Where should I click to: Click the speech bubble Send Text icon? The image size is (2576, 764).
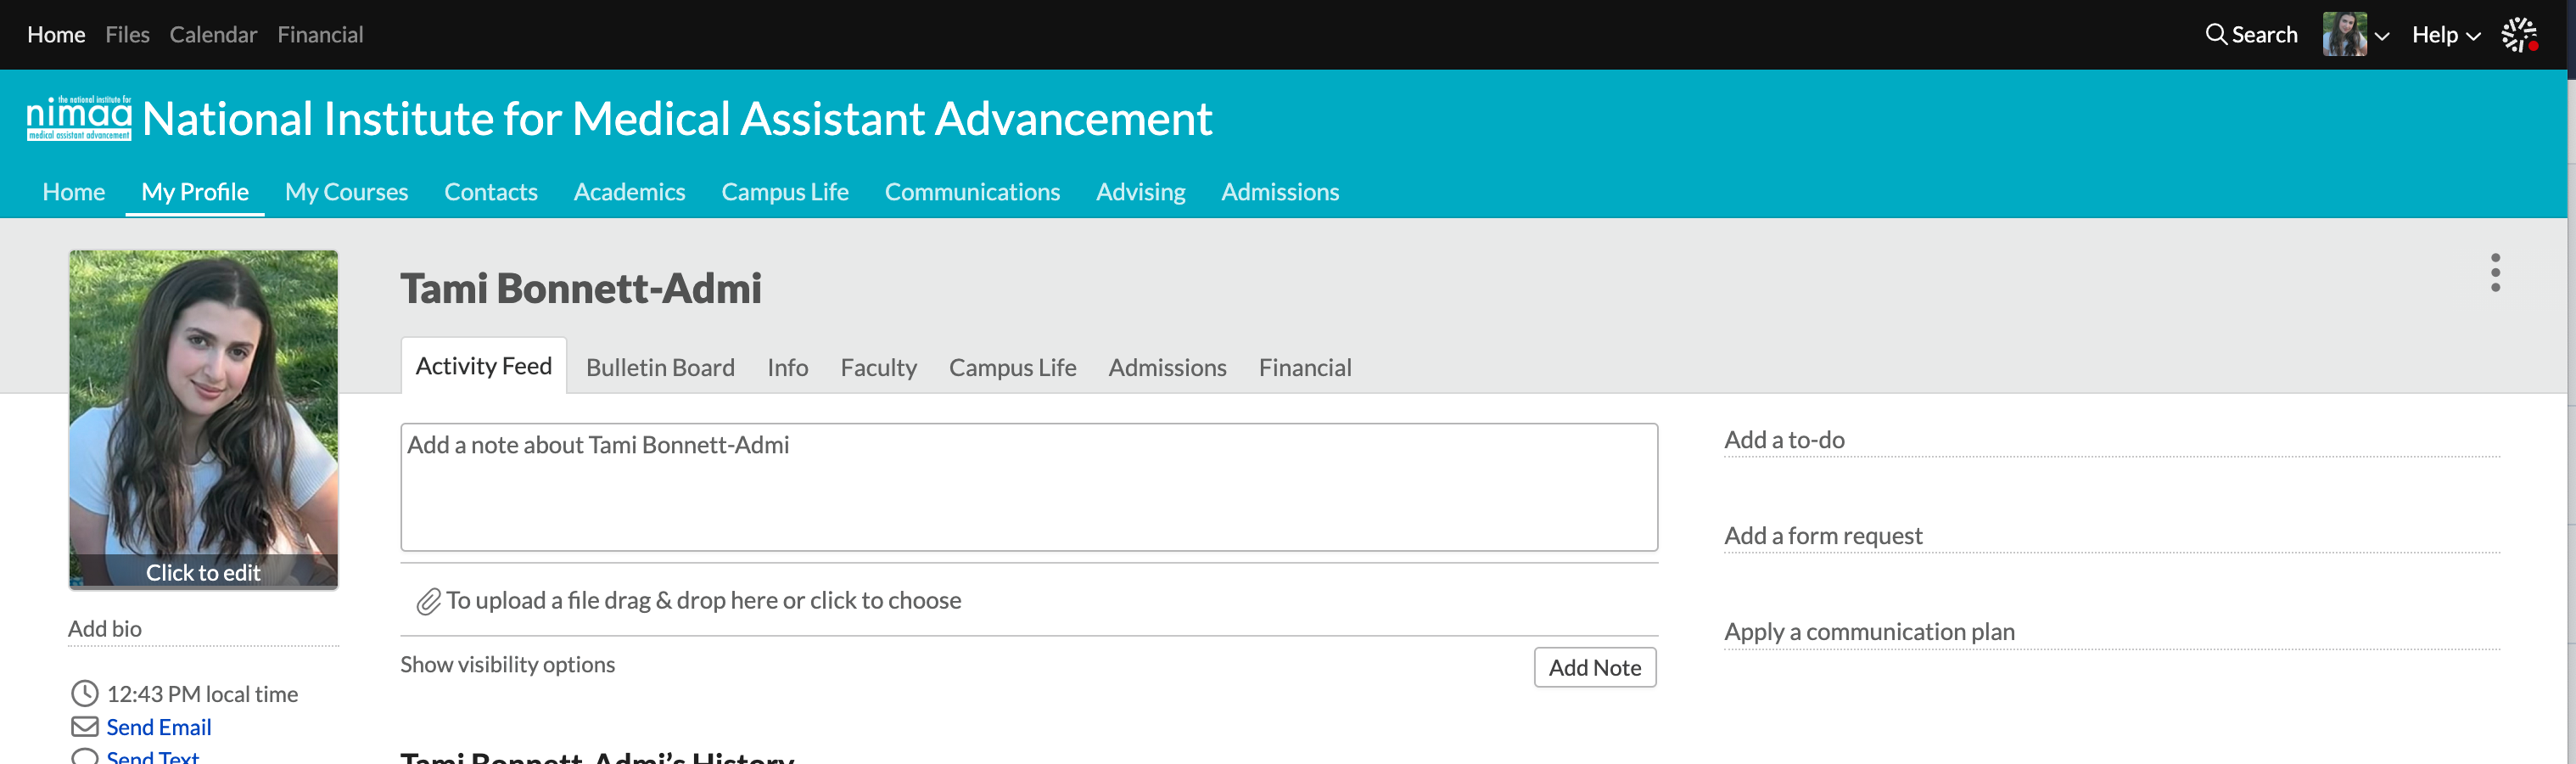85,757
